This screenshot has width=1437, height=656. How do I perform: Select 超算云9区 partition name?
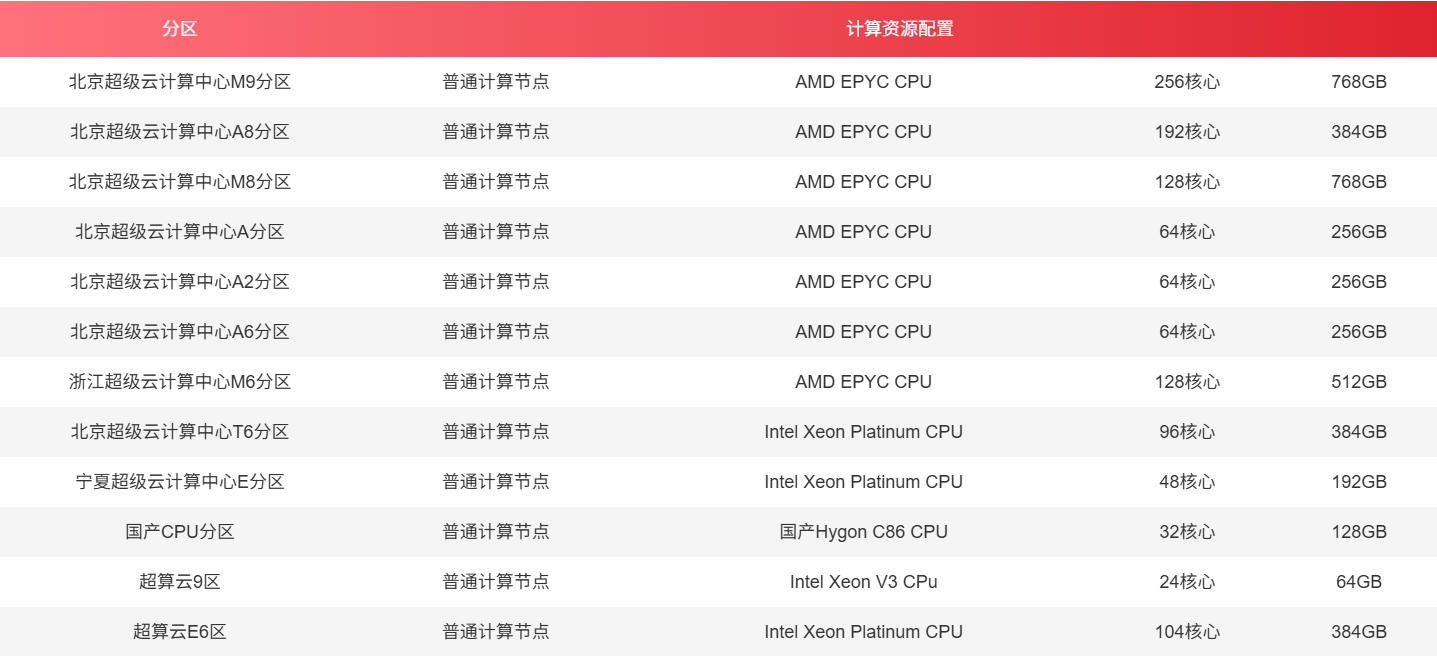coord(180,582)
